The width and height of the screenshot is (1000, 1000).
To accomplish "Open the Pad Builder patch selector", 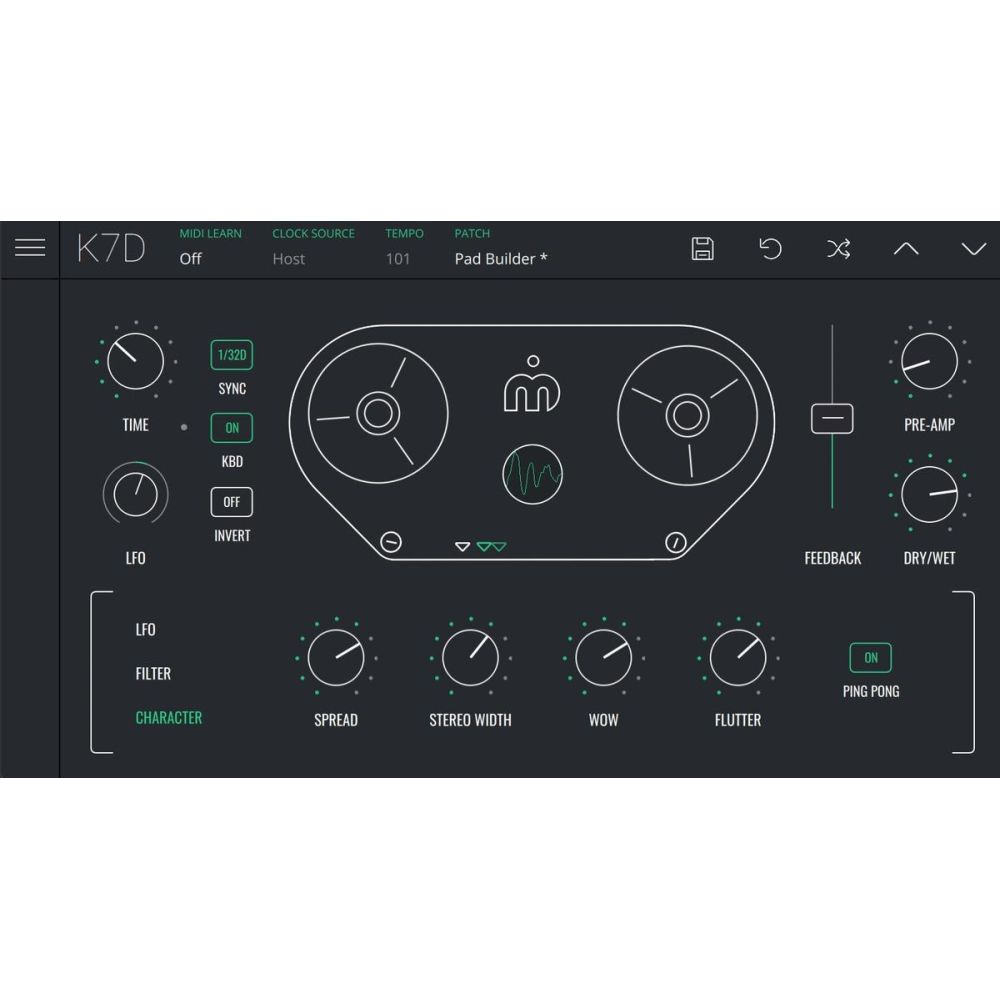I will [501, 258].
